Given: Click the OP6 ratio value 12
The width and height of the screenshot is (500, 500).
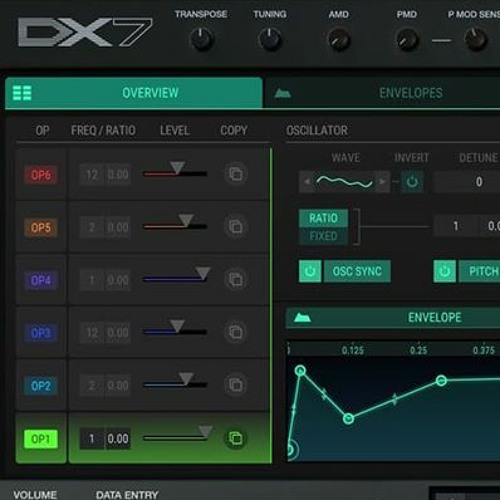Looking at the screenshot, I should (x=92, y=174).
